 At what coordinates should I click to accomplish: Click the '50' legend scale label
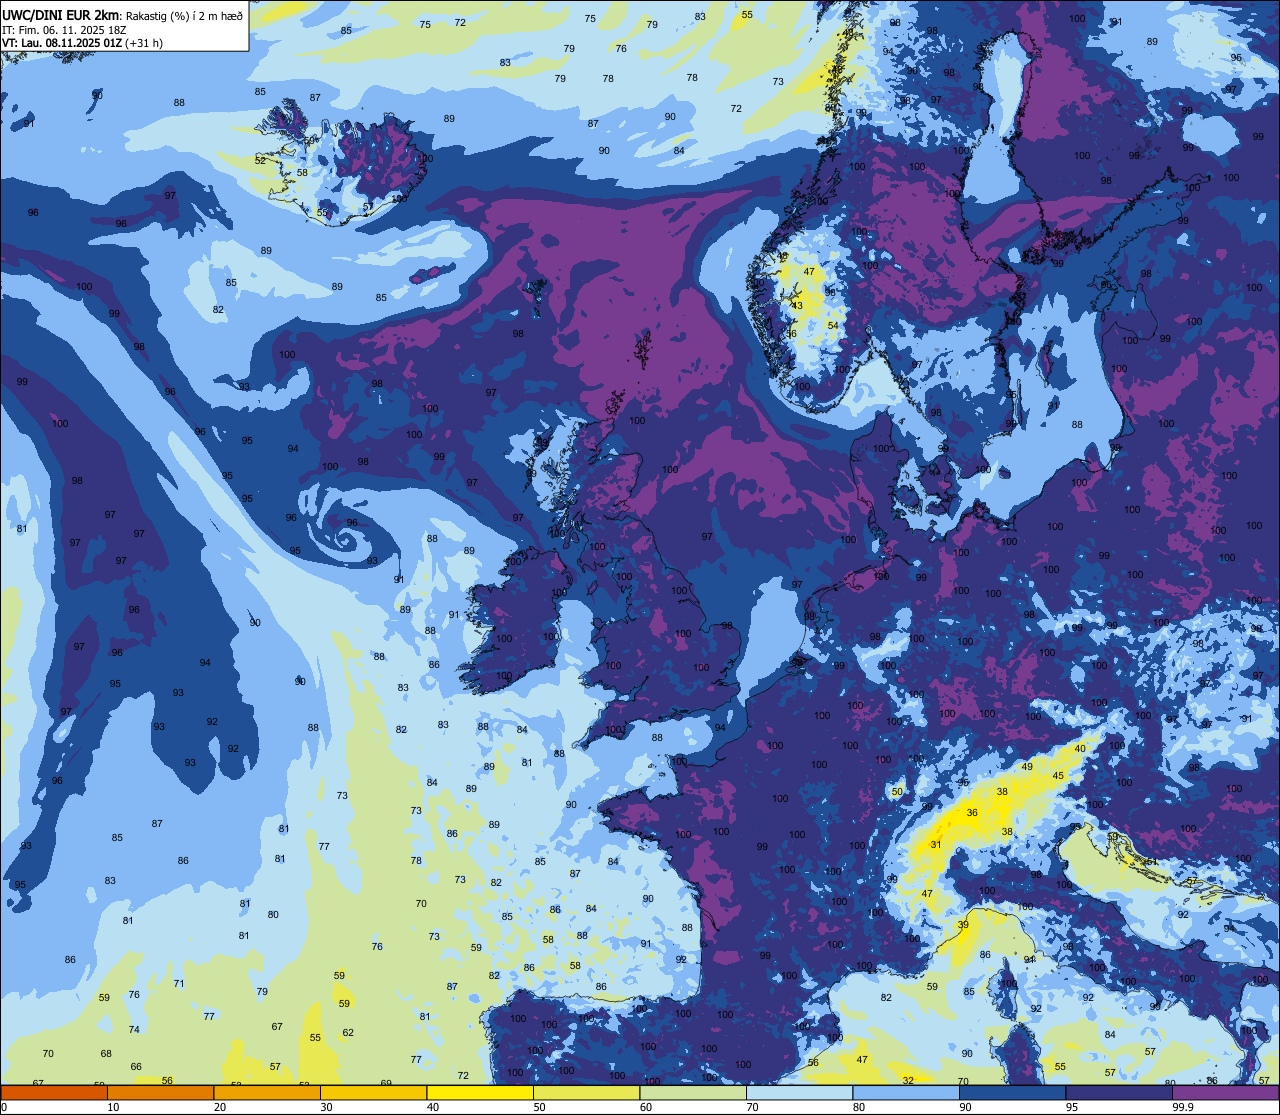click(540, 1107)
